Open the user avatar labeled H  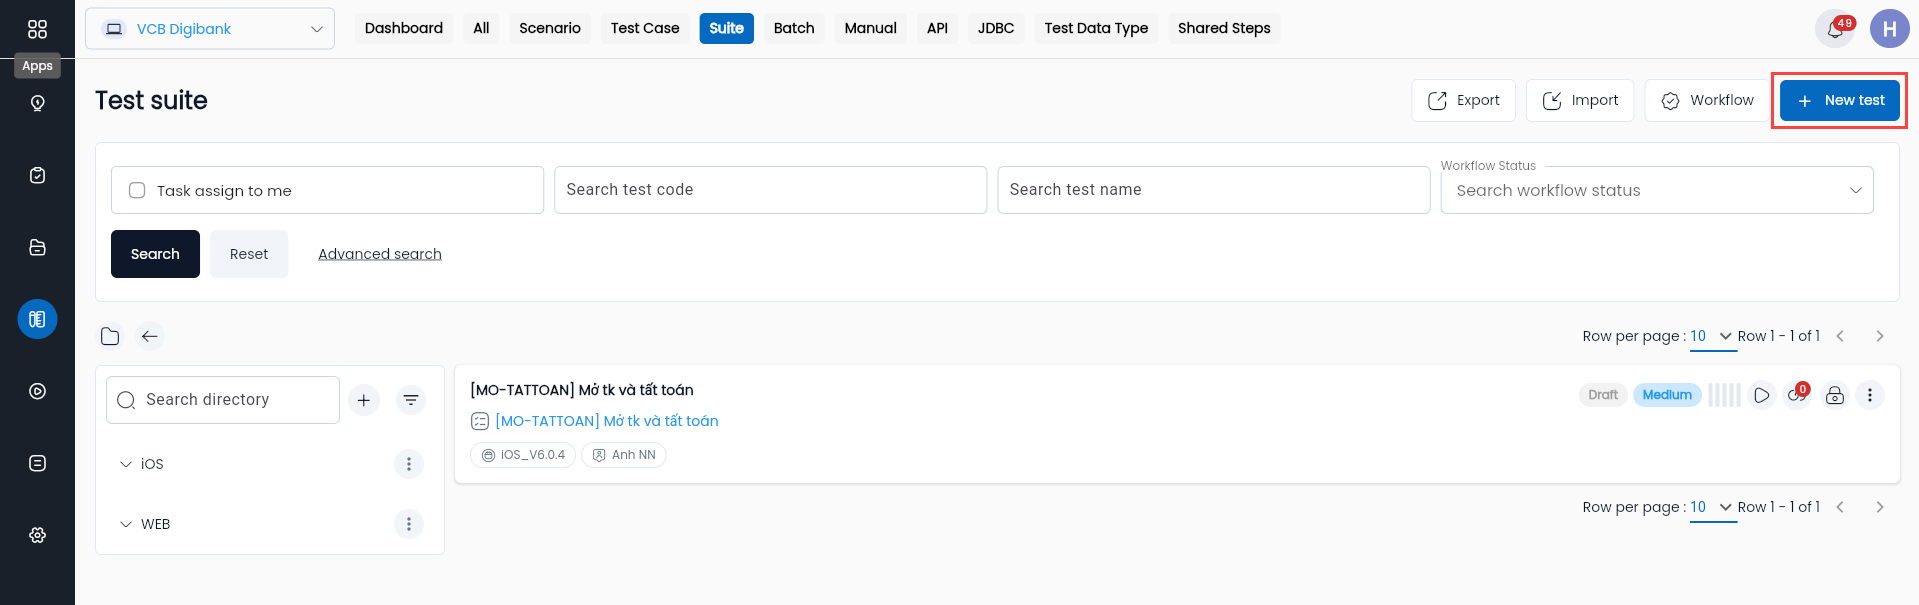(x=1889, y=29)
